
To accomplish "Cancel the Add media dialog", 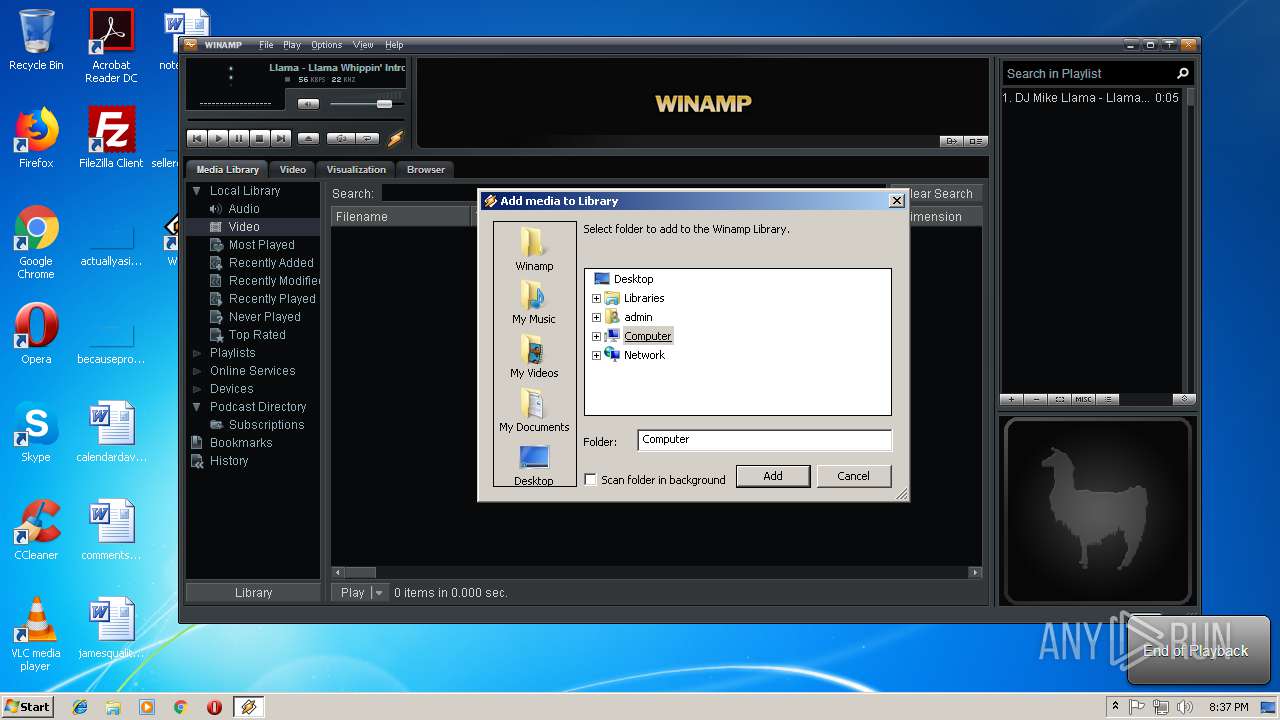I will point(853,476).
